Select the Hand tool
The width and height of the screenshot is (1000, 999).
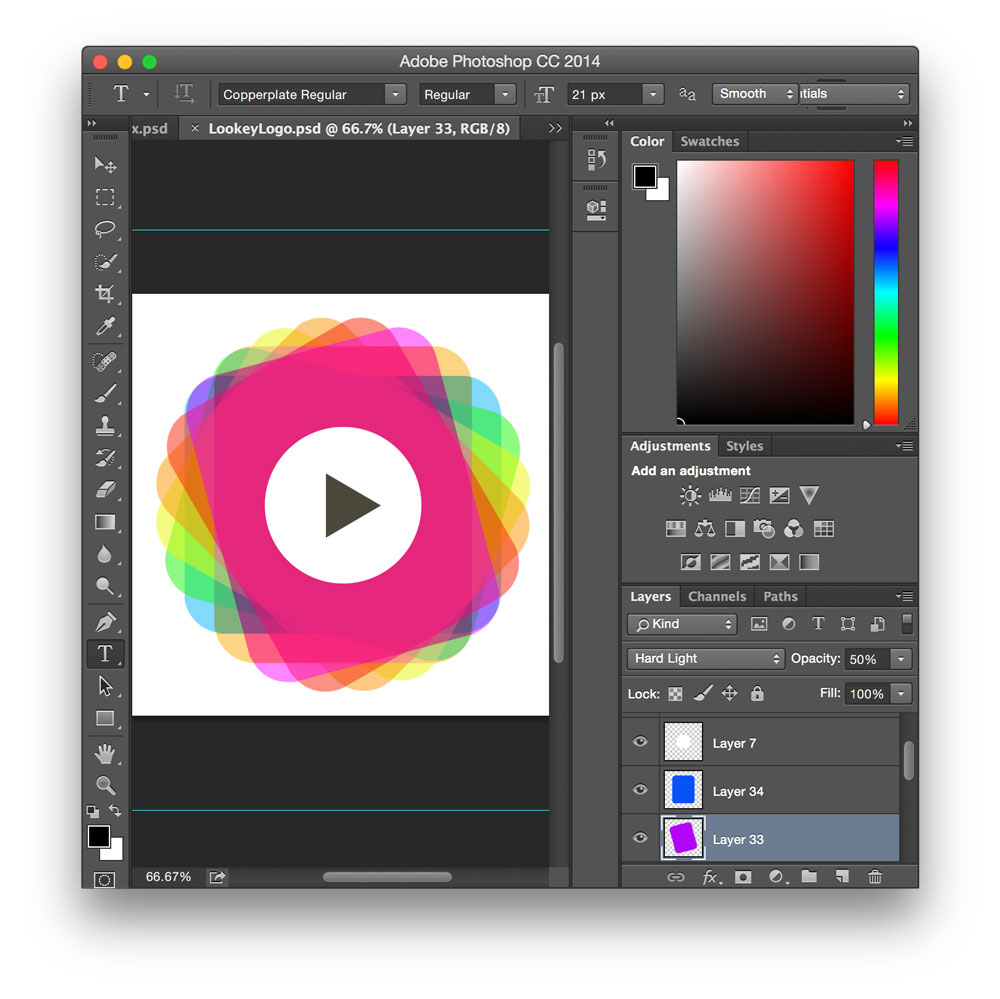[105, 752]
